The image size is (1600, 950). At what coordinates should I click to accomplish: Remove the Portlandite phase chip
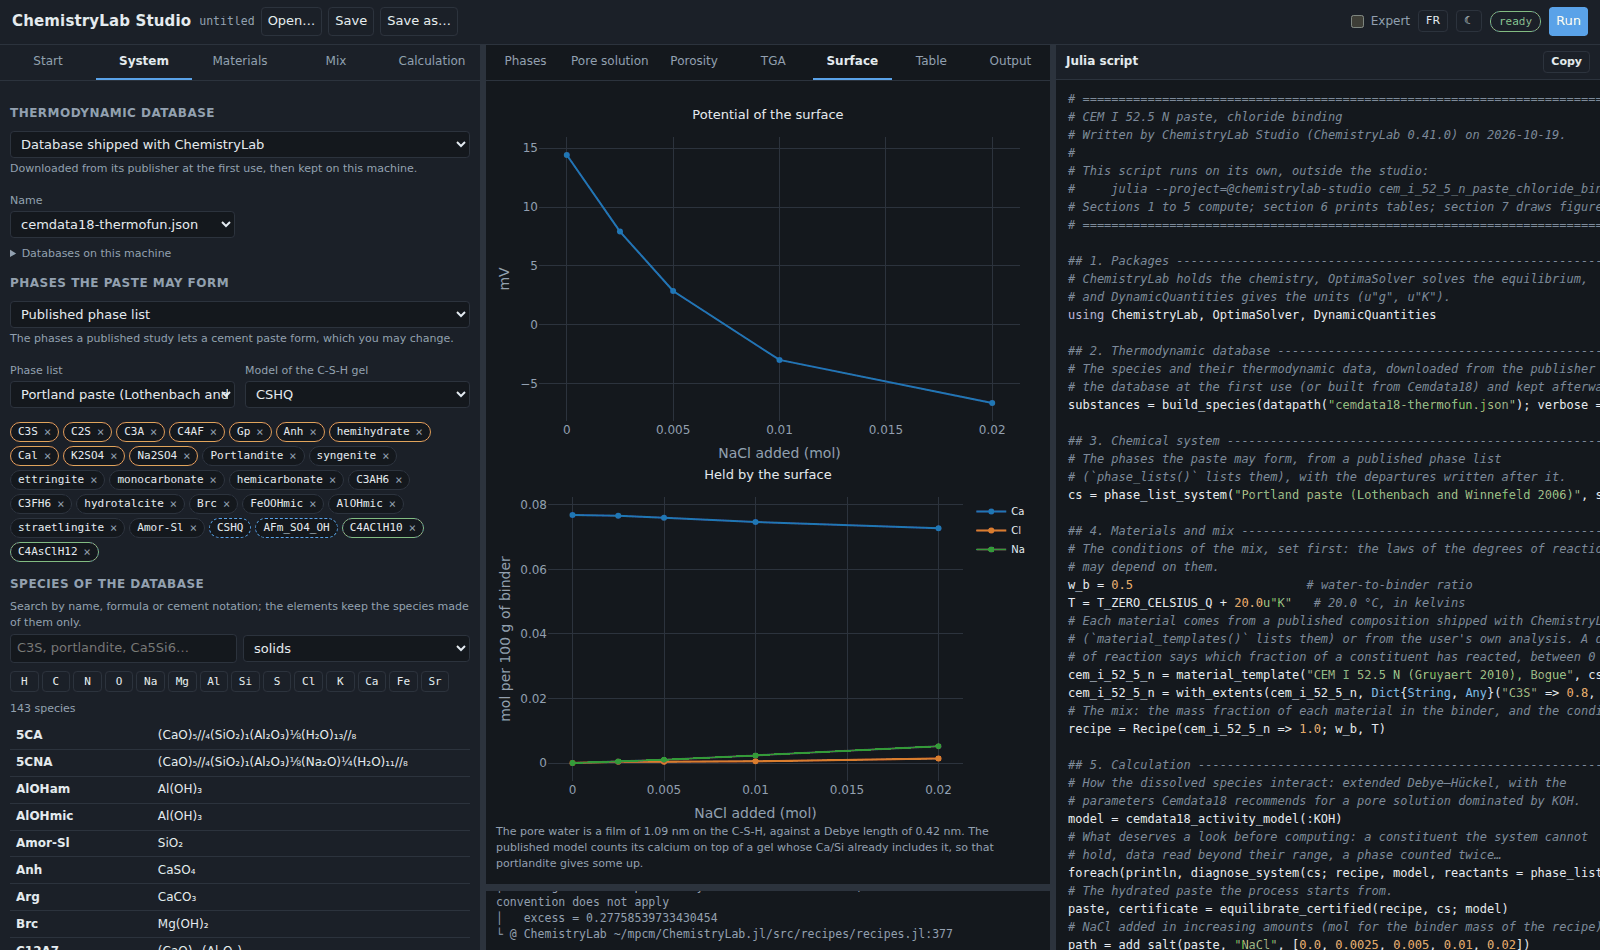coord(293,456)
